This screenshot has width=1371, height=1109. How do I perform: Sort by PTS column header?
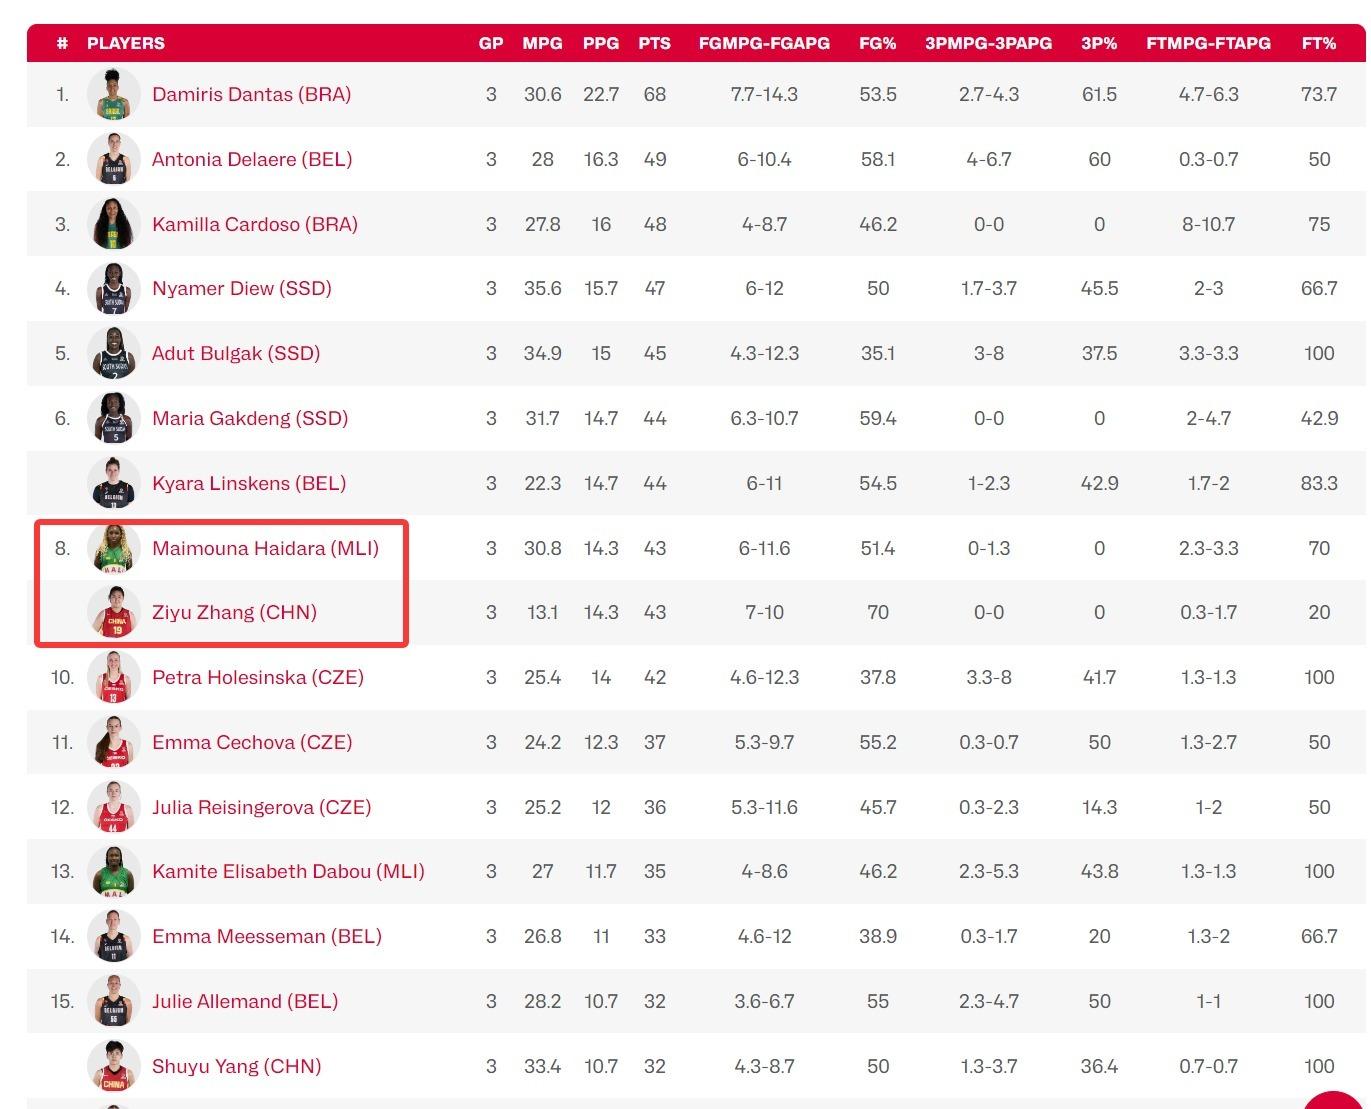(654, 43)
